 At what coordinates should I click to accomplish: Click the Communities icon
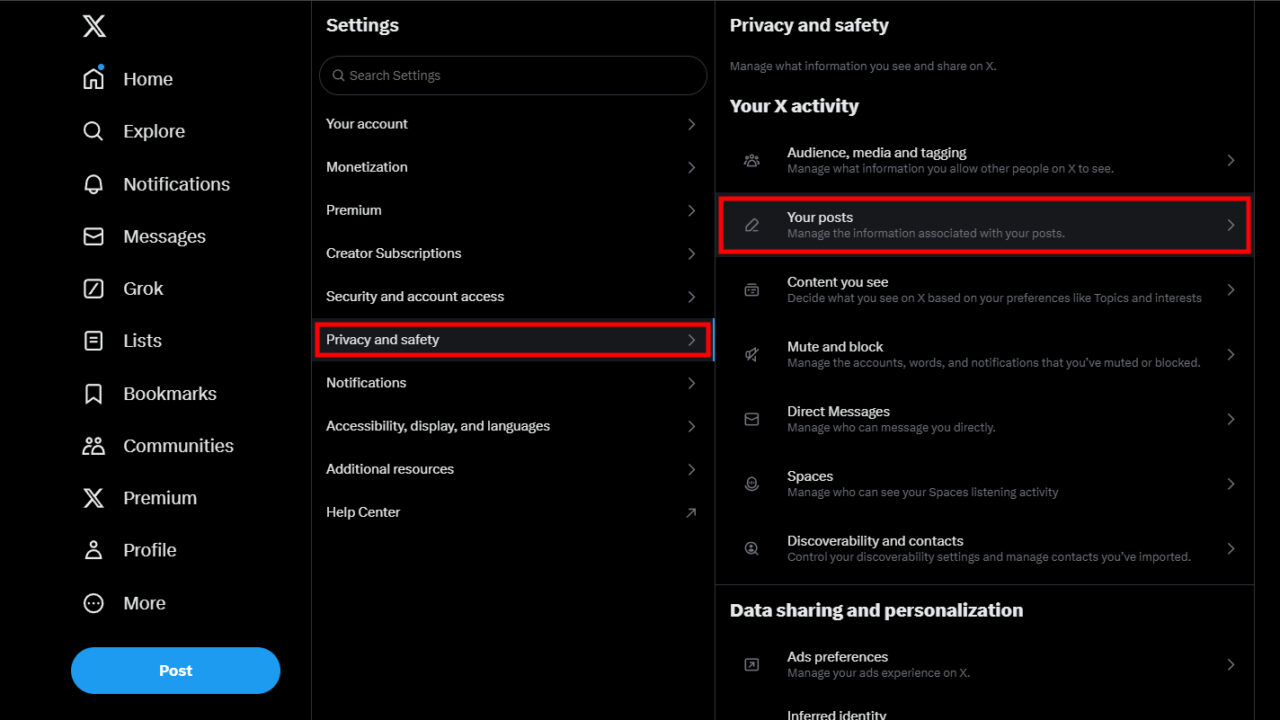(x=92, y=445)
